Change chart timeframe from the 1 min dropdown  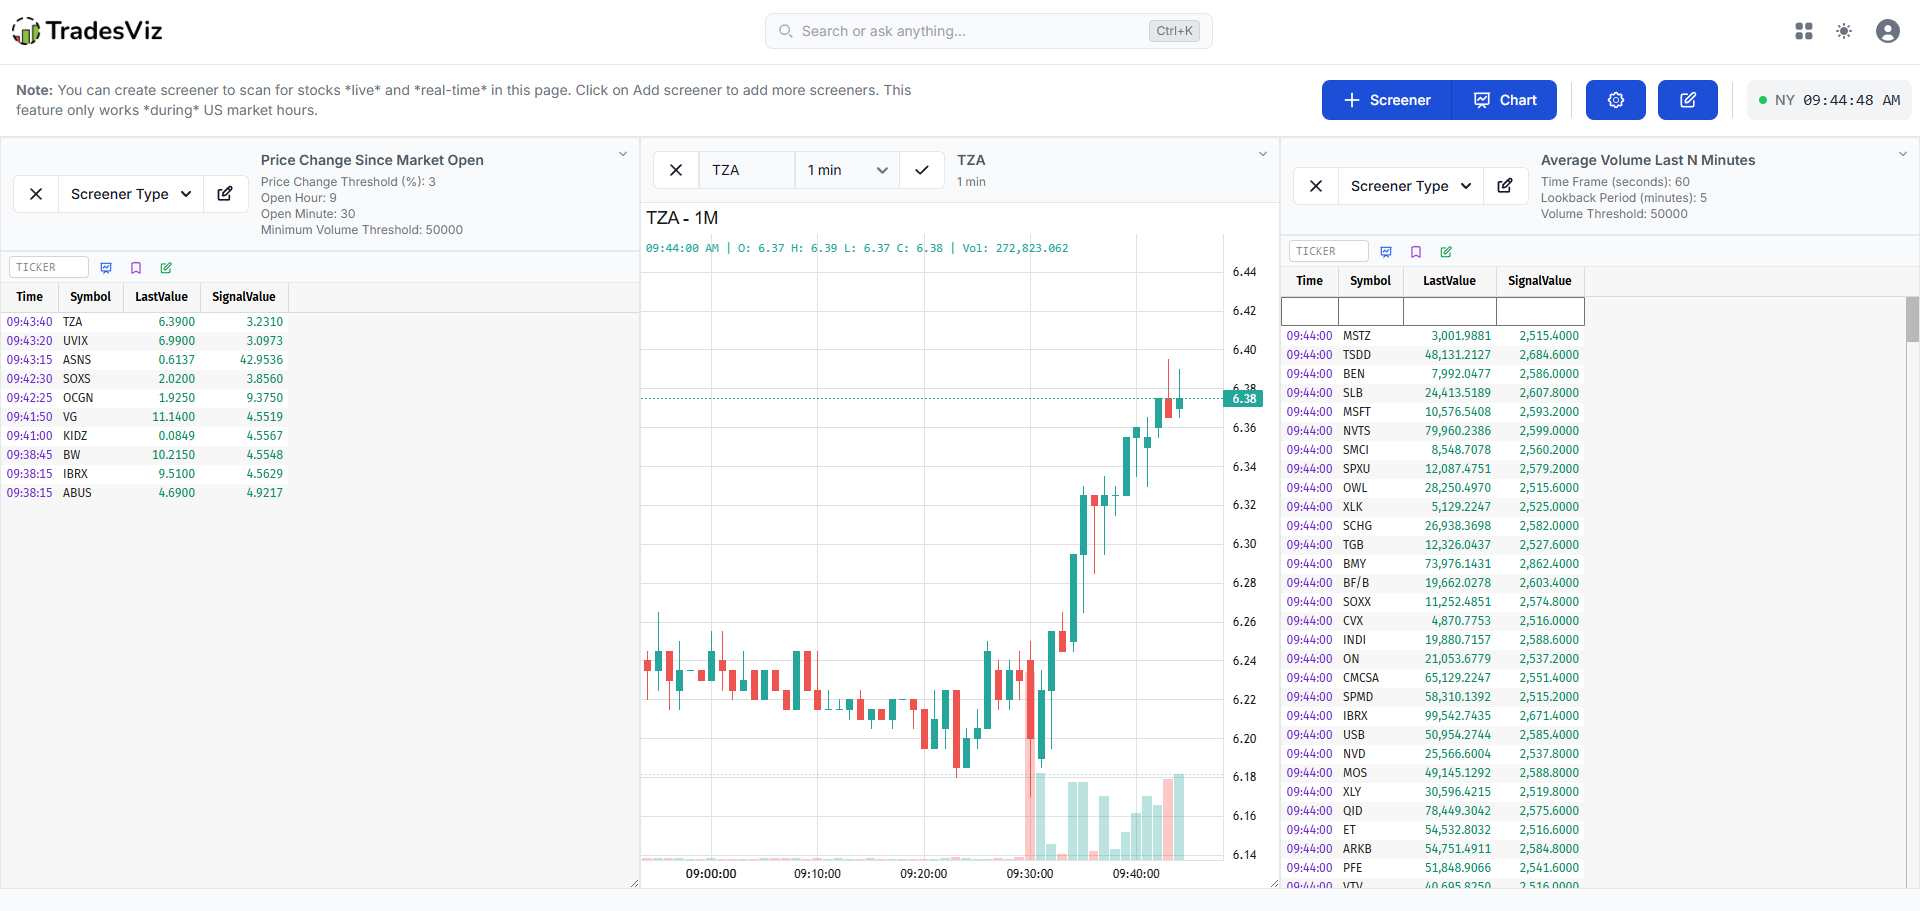845,170
